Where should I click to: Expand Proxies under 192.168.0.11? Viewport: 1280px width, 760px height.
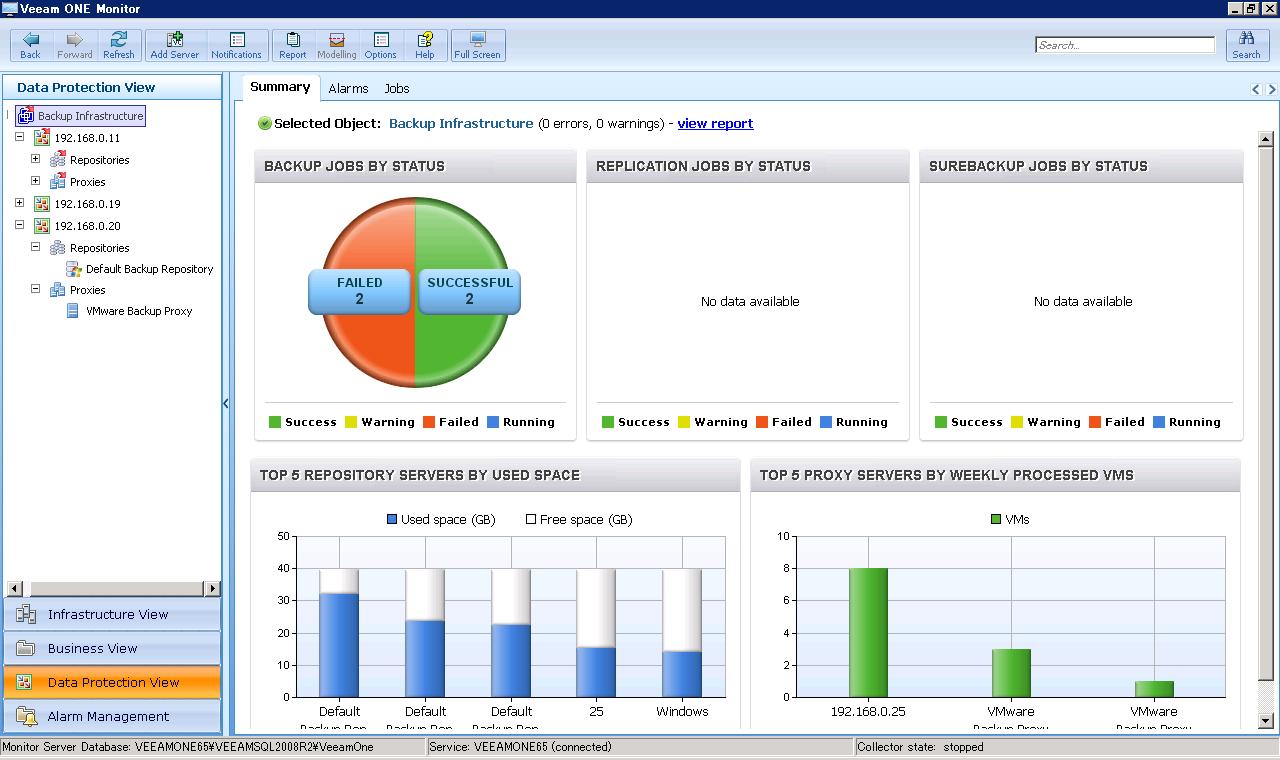[x=35, y=181]
